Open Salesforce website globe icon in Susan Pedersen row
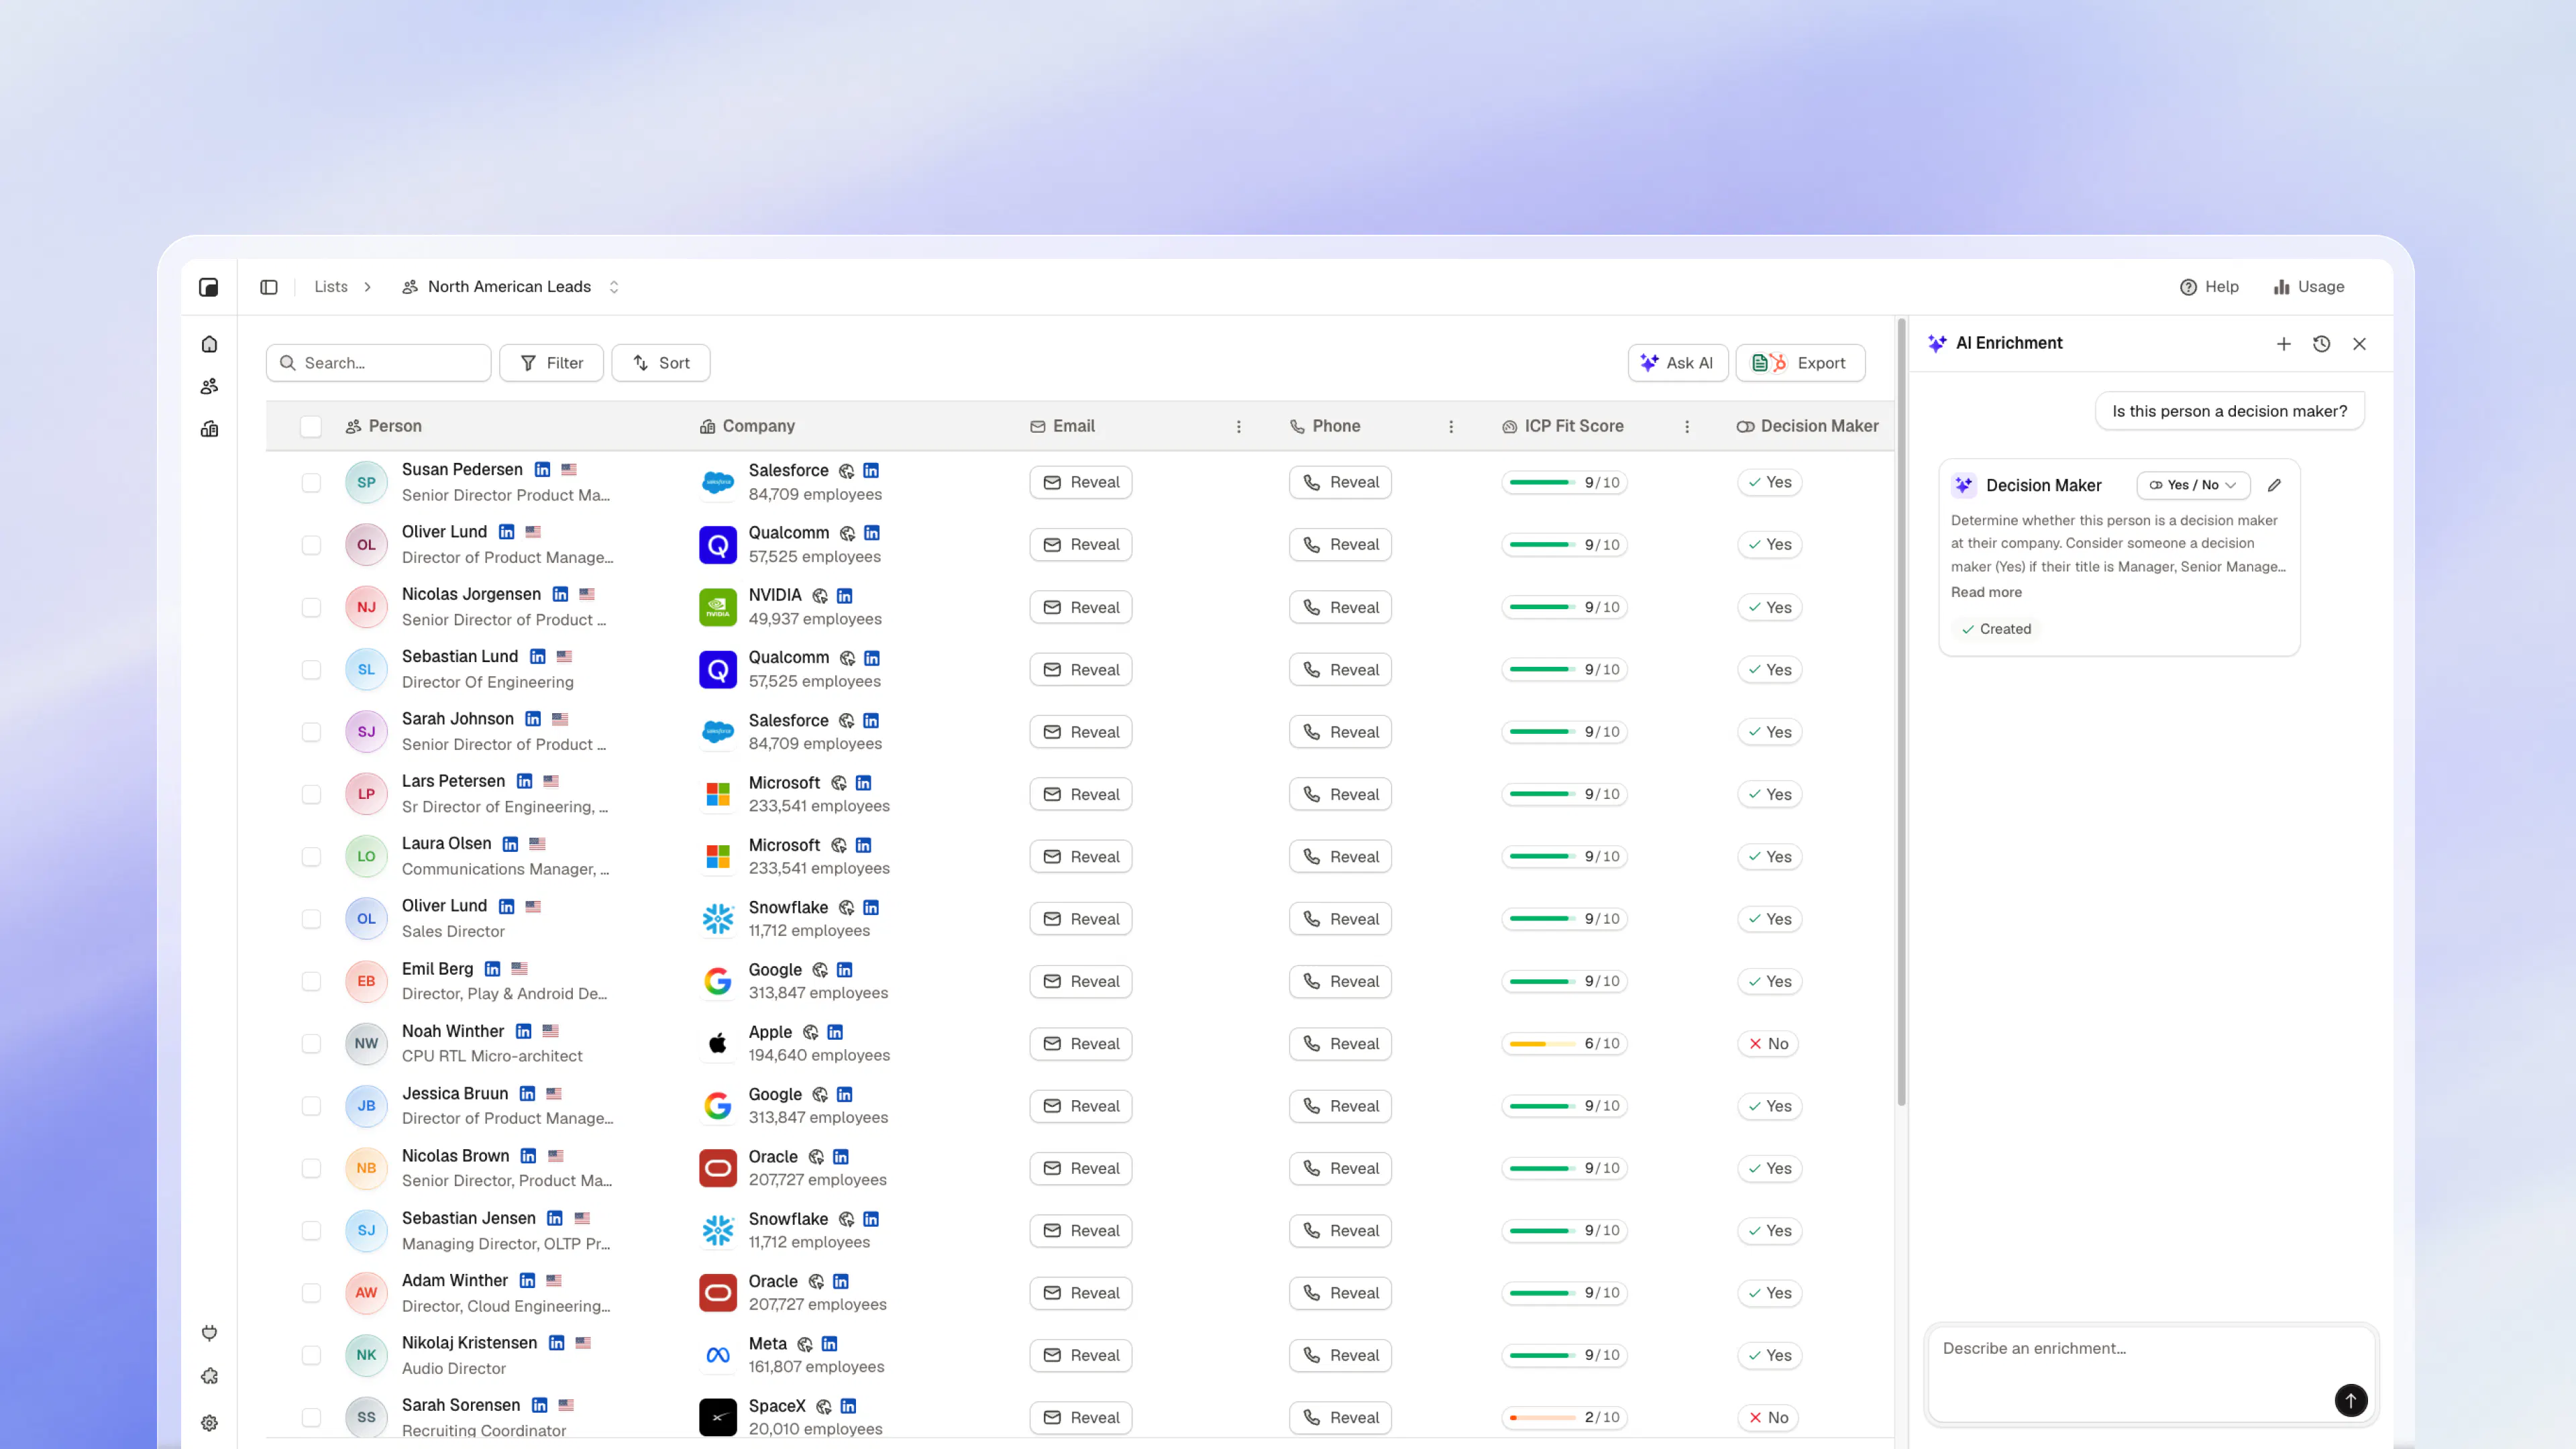Image resolution: width=2576 pixels, height=1449 pixels. (847, 471)
